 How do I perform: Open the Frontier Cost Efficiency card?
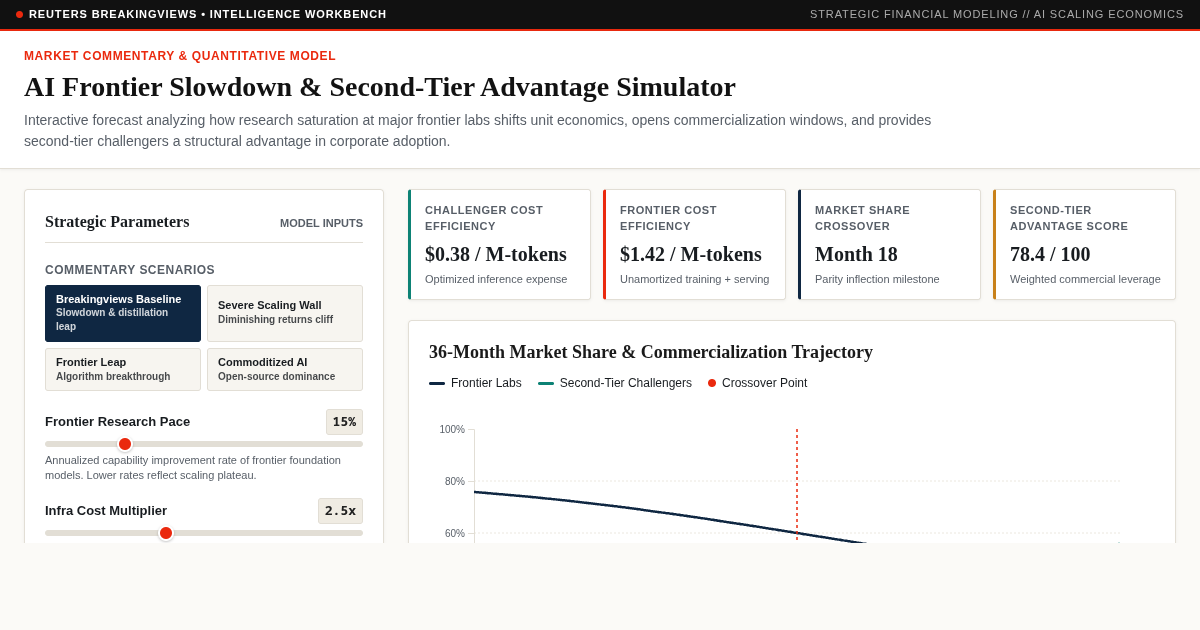pos(694,245)
